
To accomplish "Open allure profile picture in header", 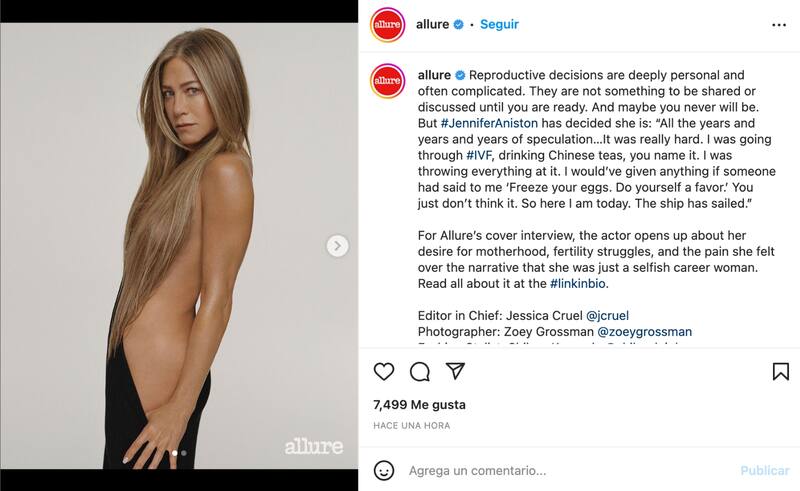I will click(x=388, y=24).
